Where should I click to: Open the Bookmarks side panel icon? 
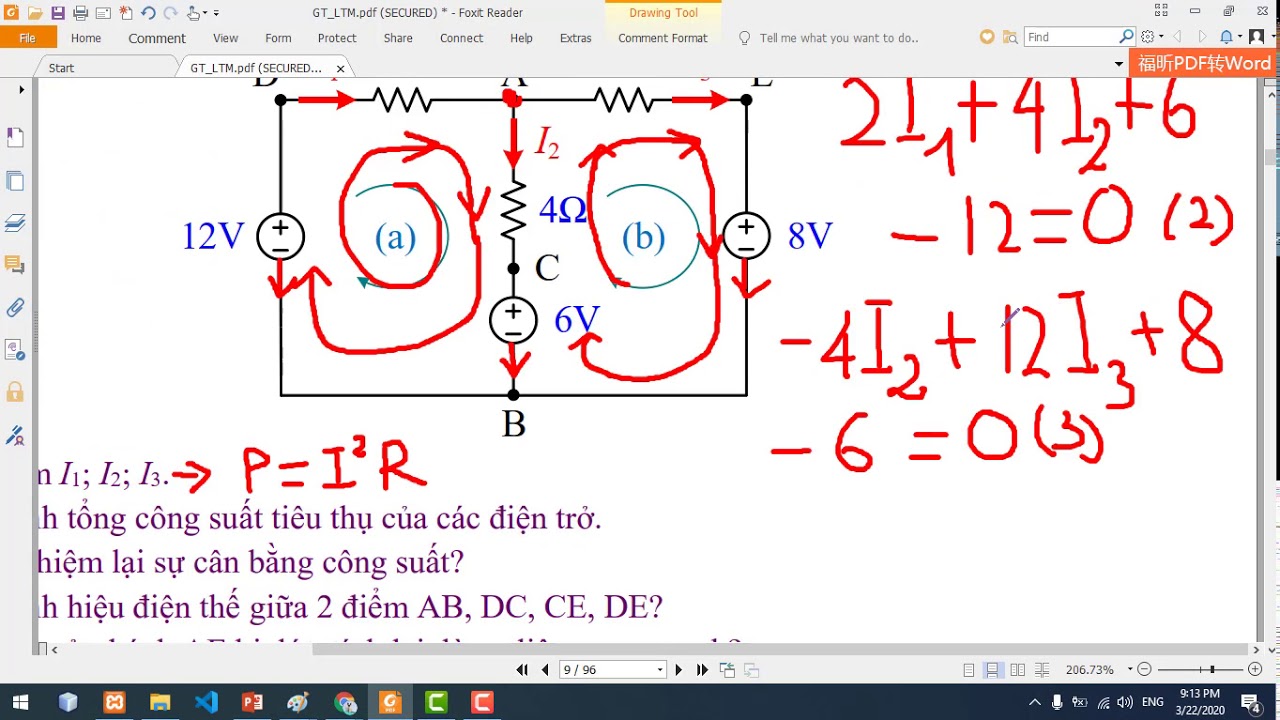tap(15, 138)
